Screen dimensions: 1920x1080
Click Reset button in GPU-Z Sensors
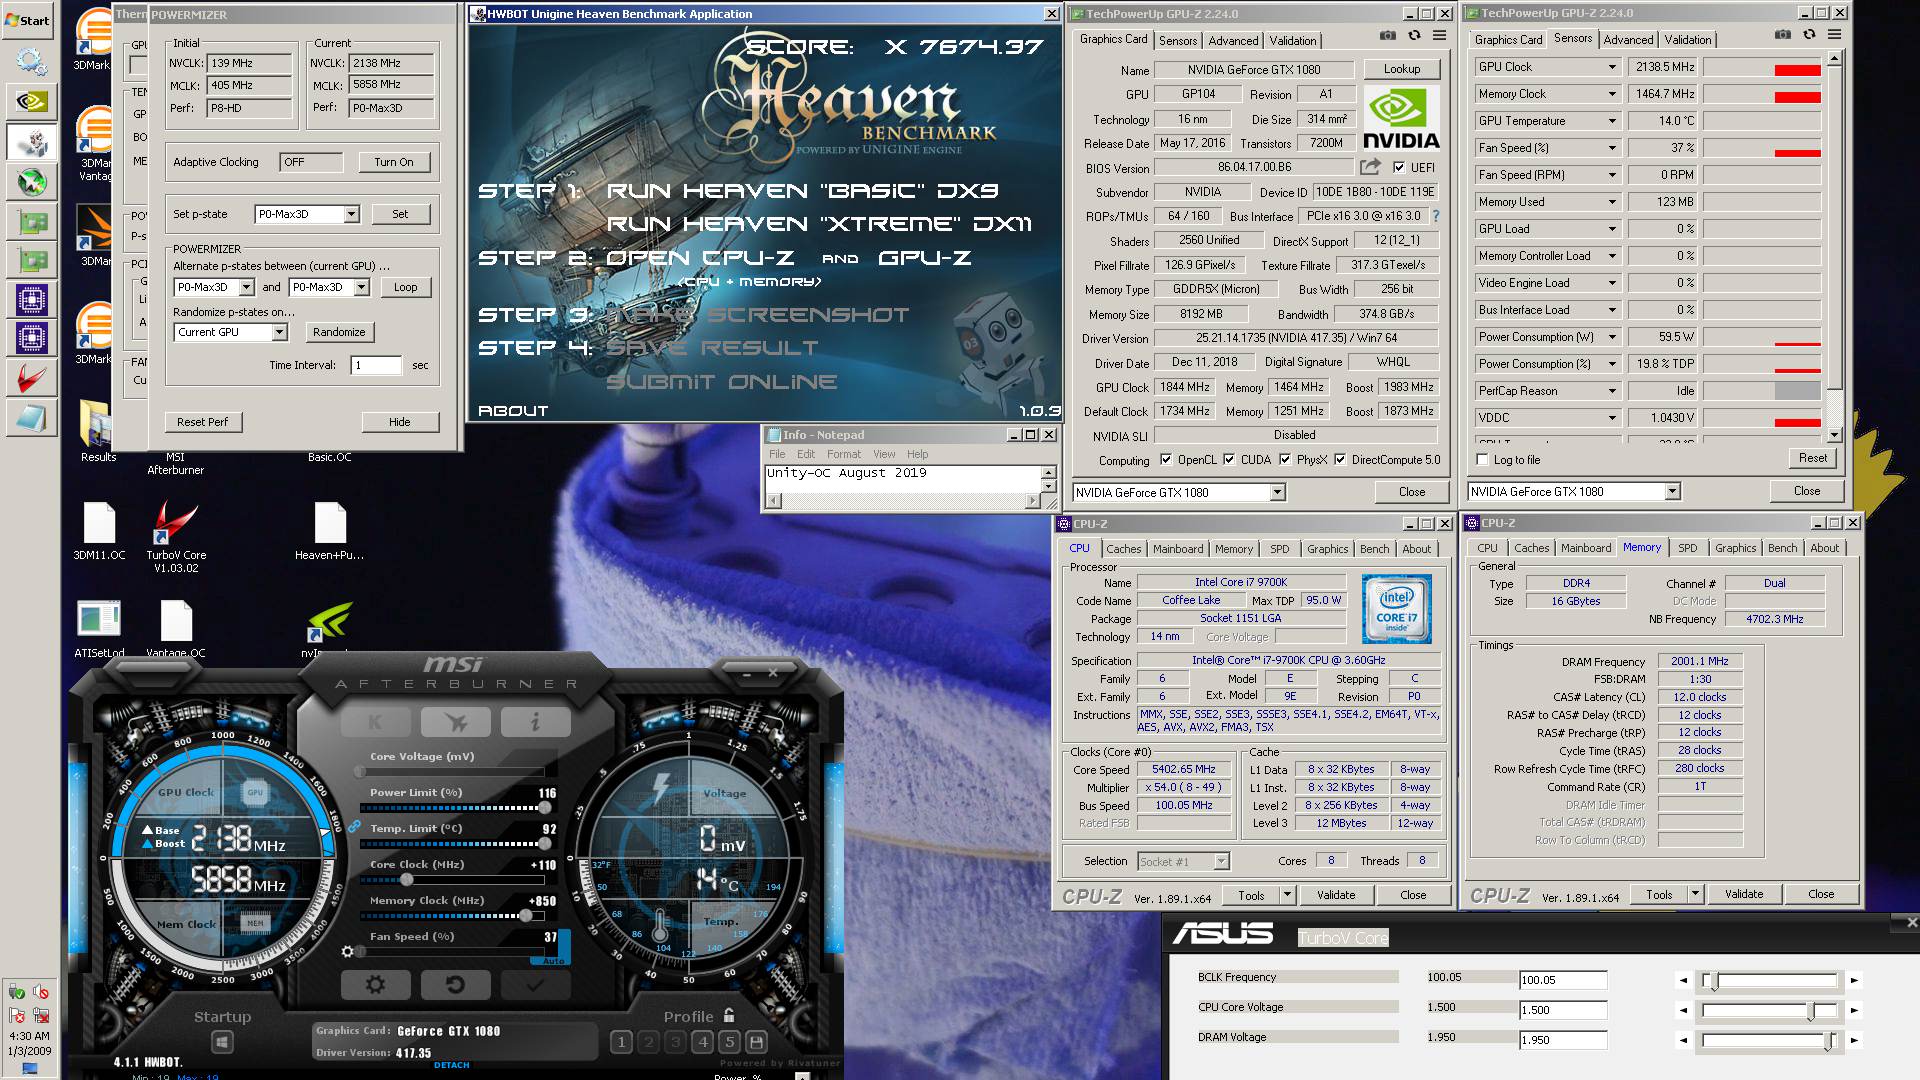coord(1812,458)
